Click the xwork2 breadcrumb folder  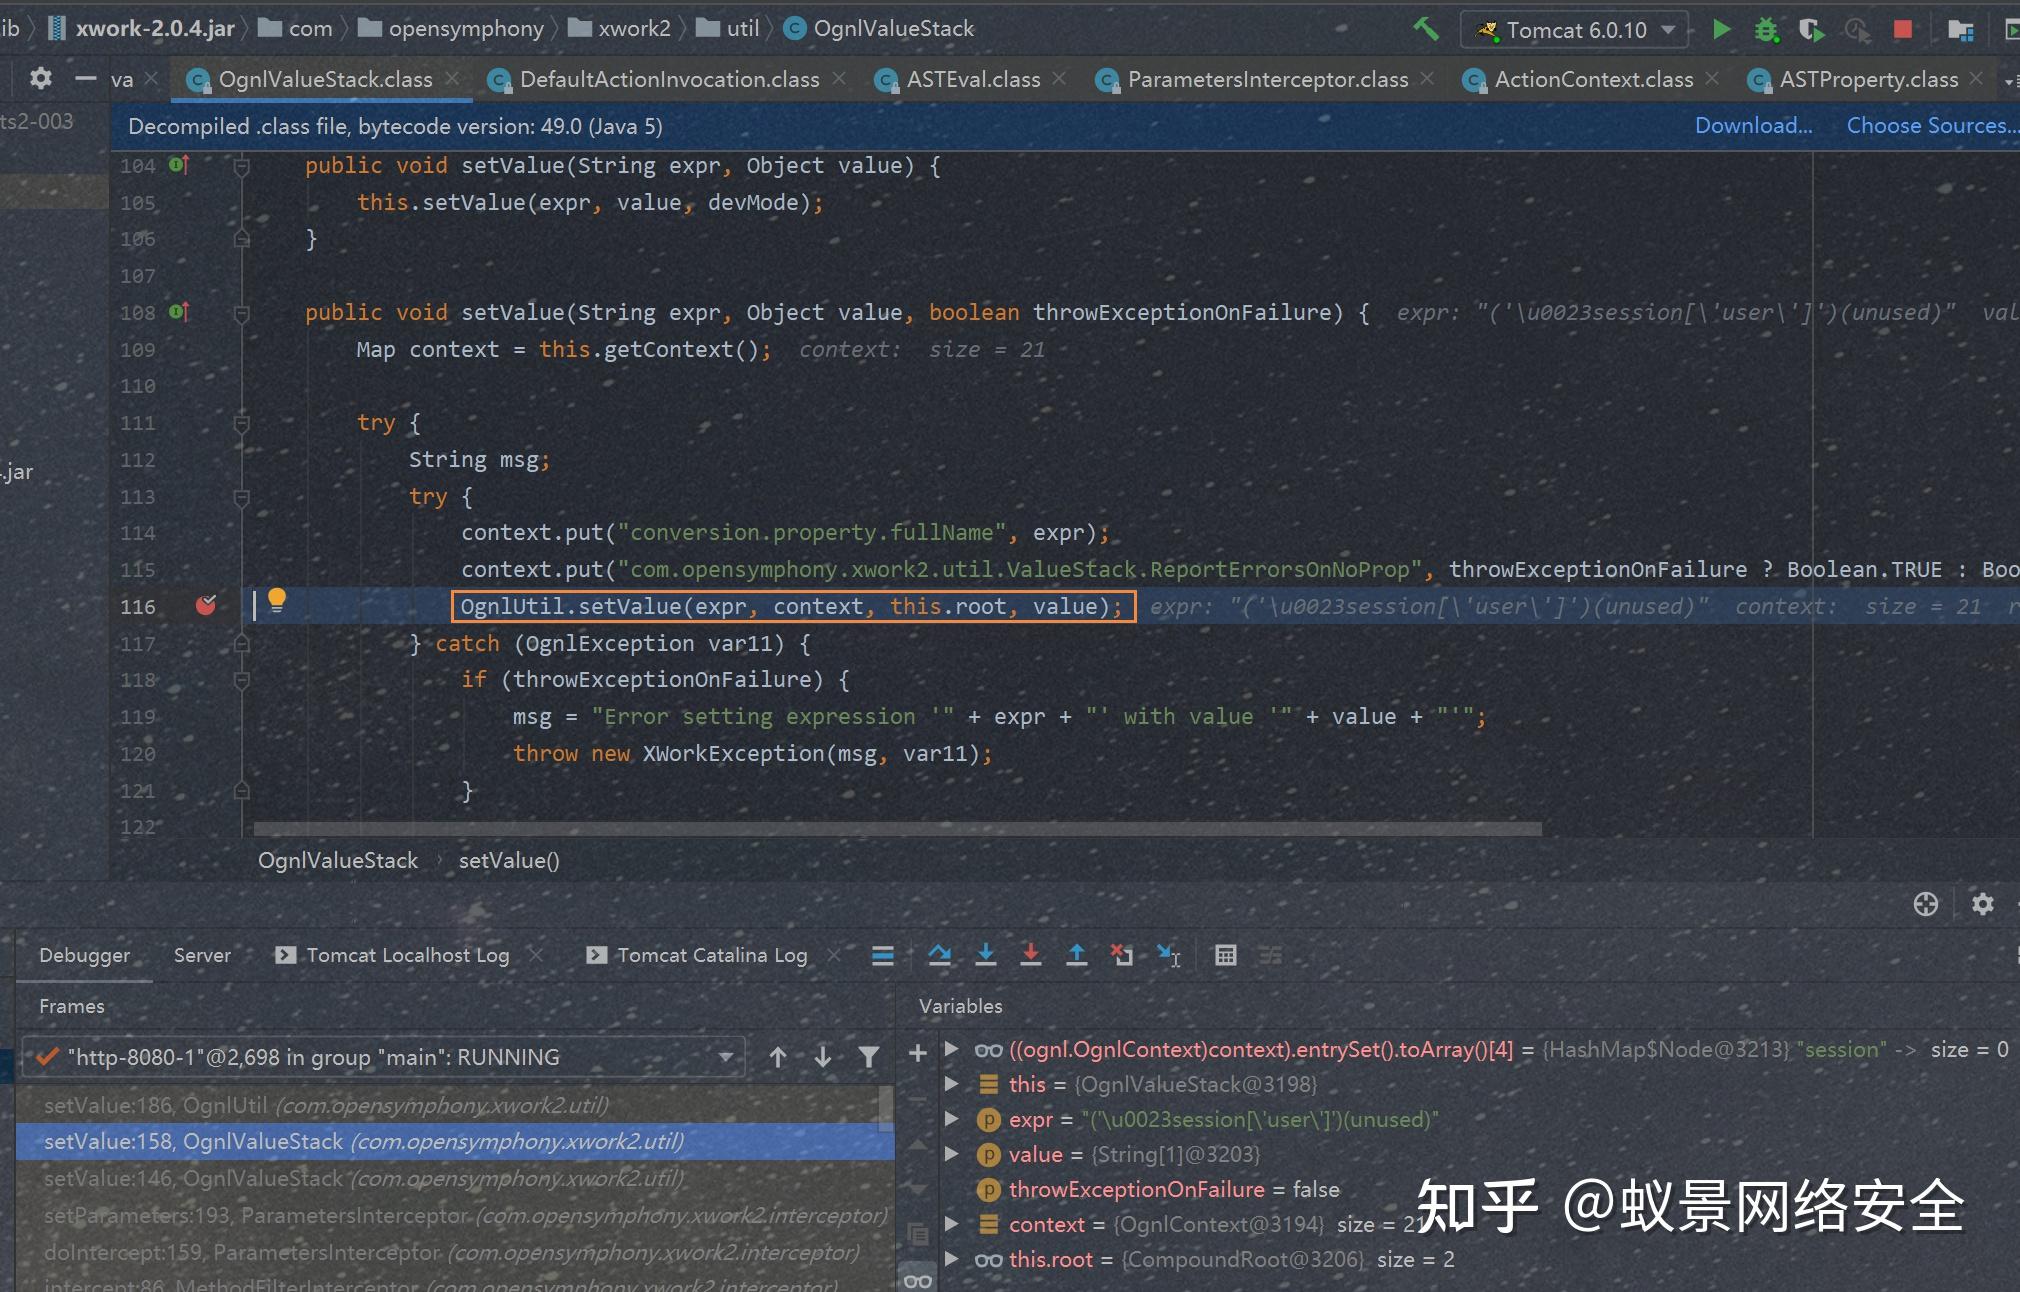coord(634,29)
